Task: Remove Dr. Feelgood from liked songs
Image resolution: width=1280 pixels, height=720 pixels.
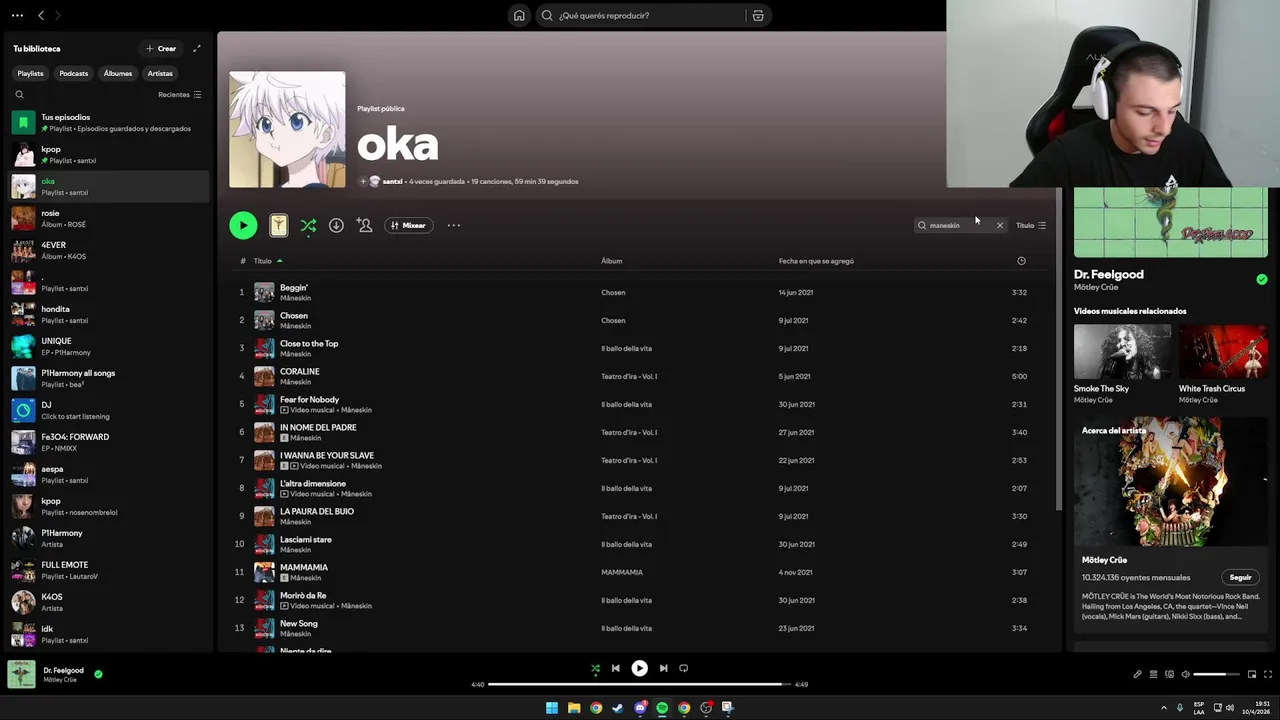Action: [x=98, y=674]
